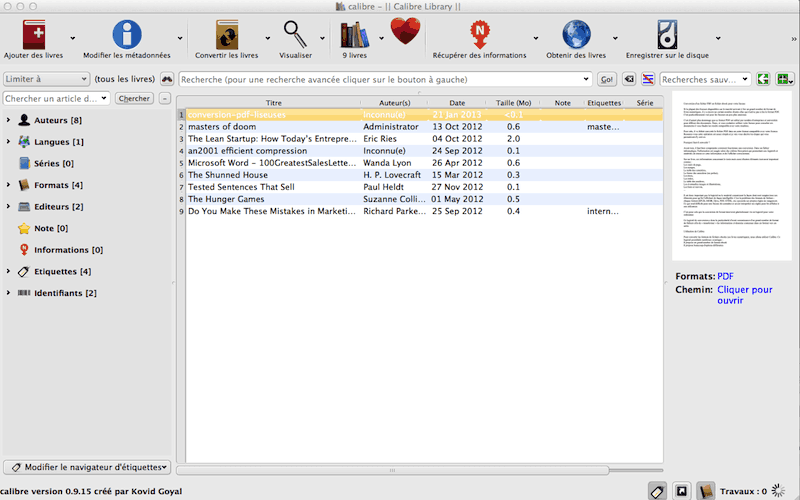Toggle tag browser icon in status bar
Viewport: 800px width, 500px height.
pyautogui.click(x=657, y=491)
